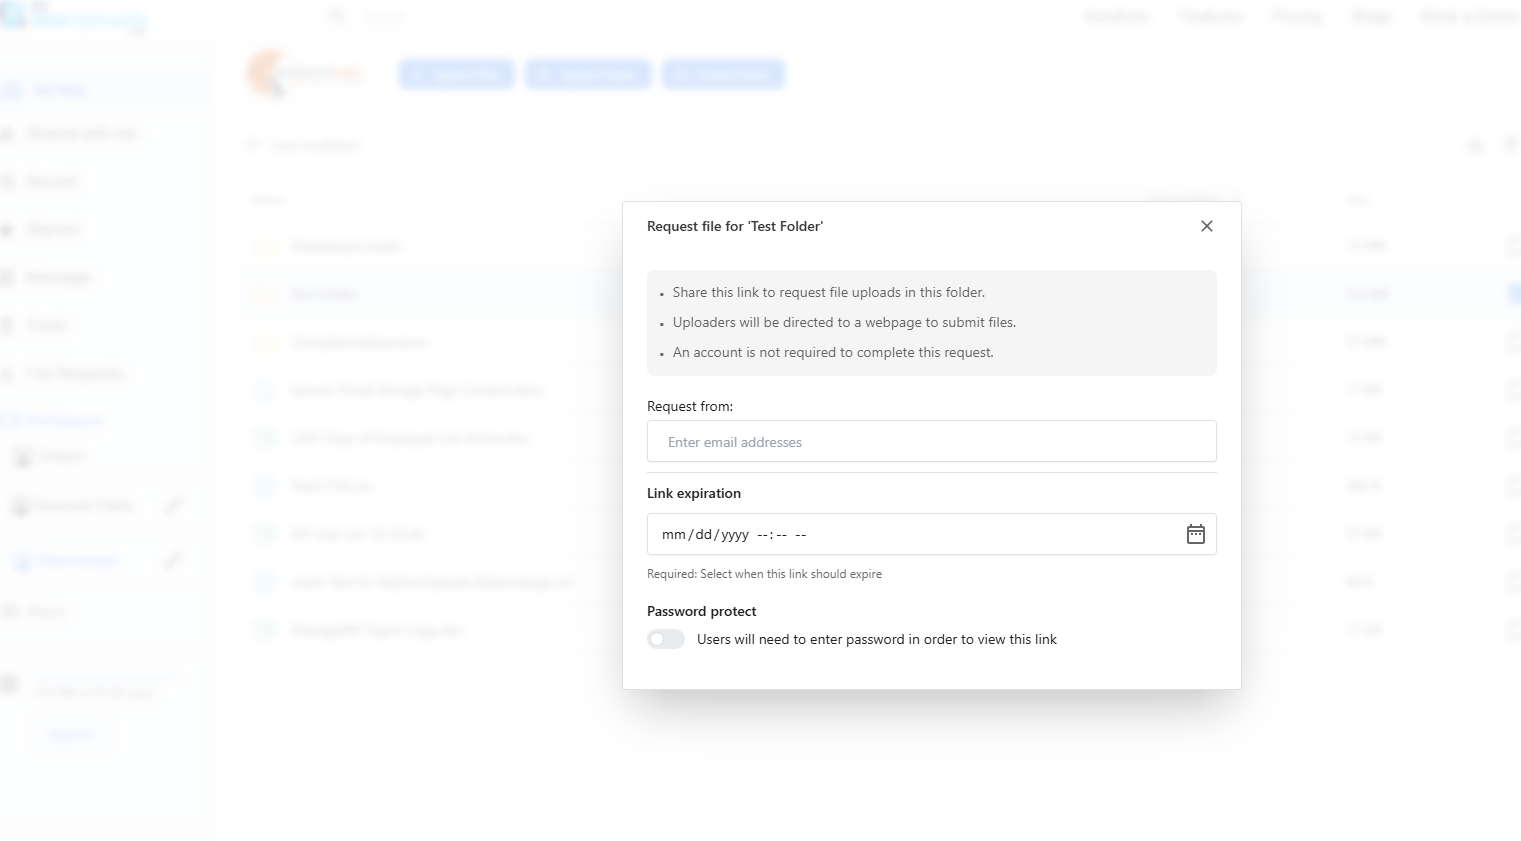Toggle the options icon on the last file row
This screenshot has width=1521, height=841.
(x=1513, y=629)
